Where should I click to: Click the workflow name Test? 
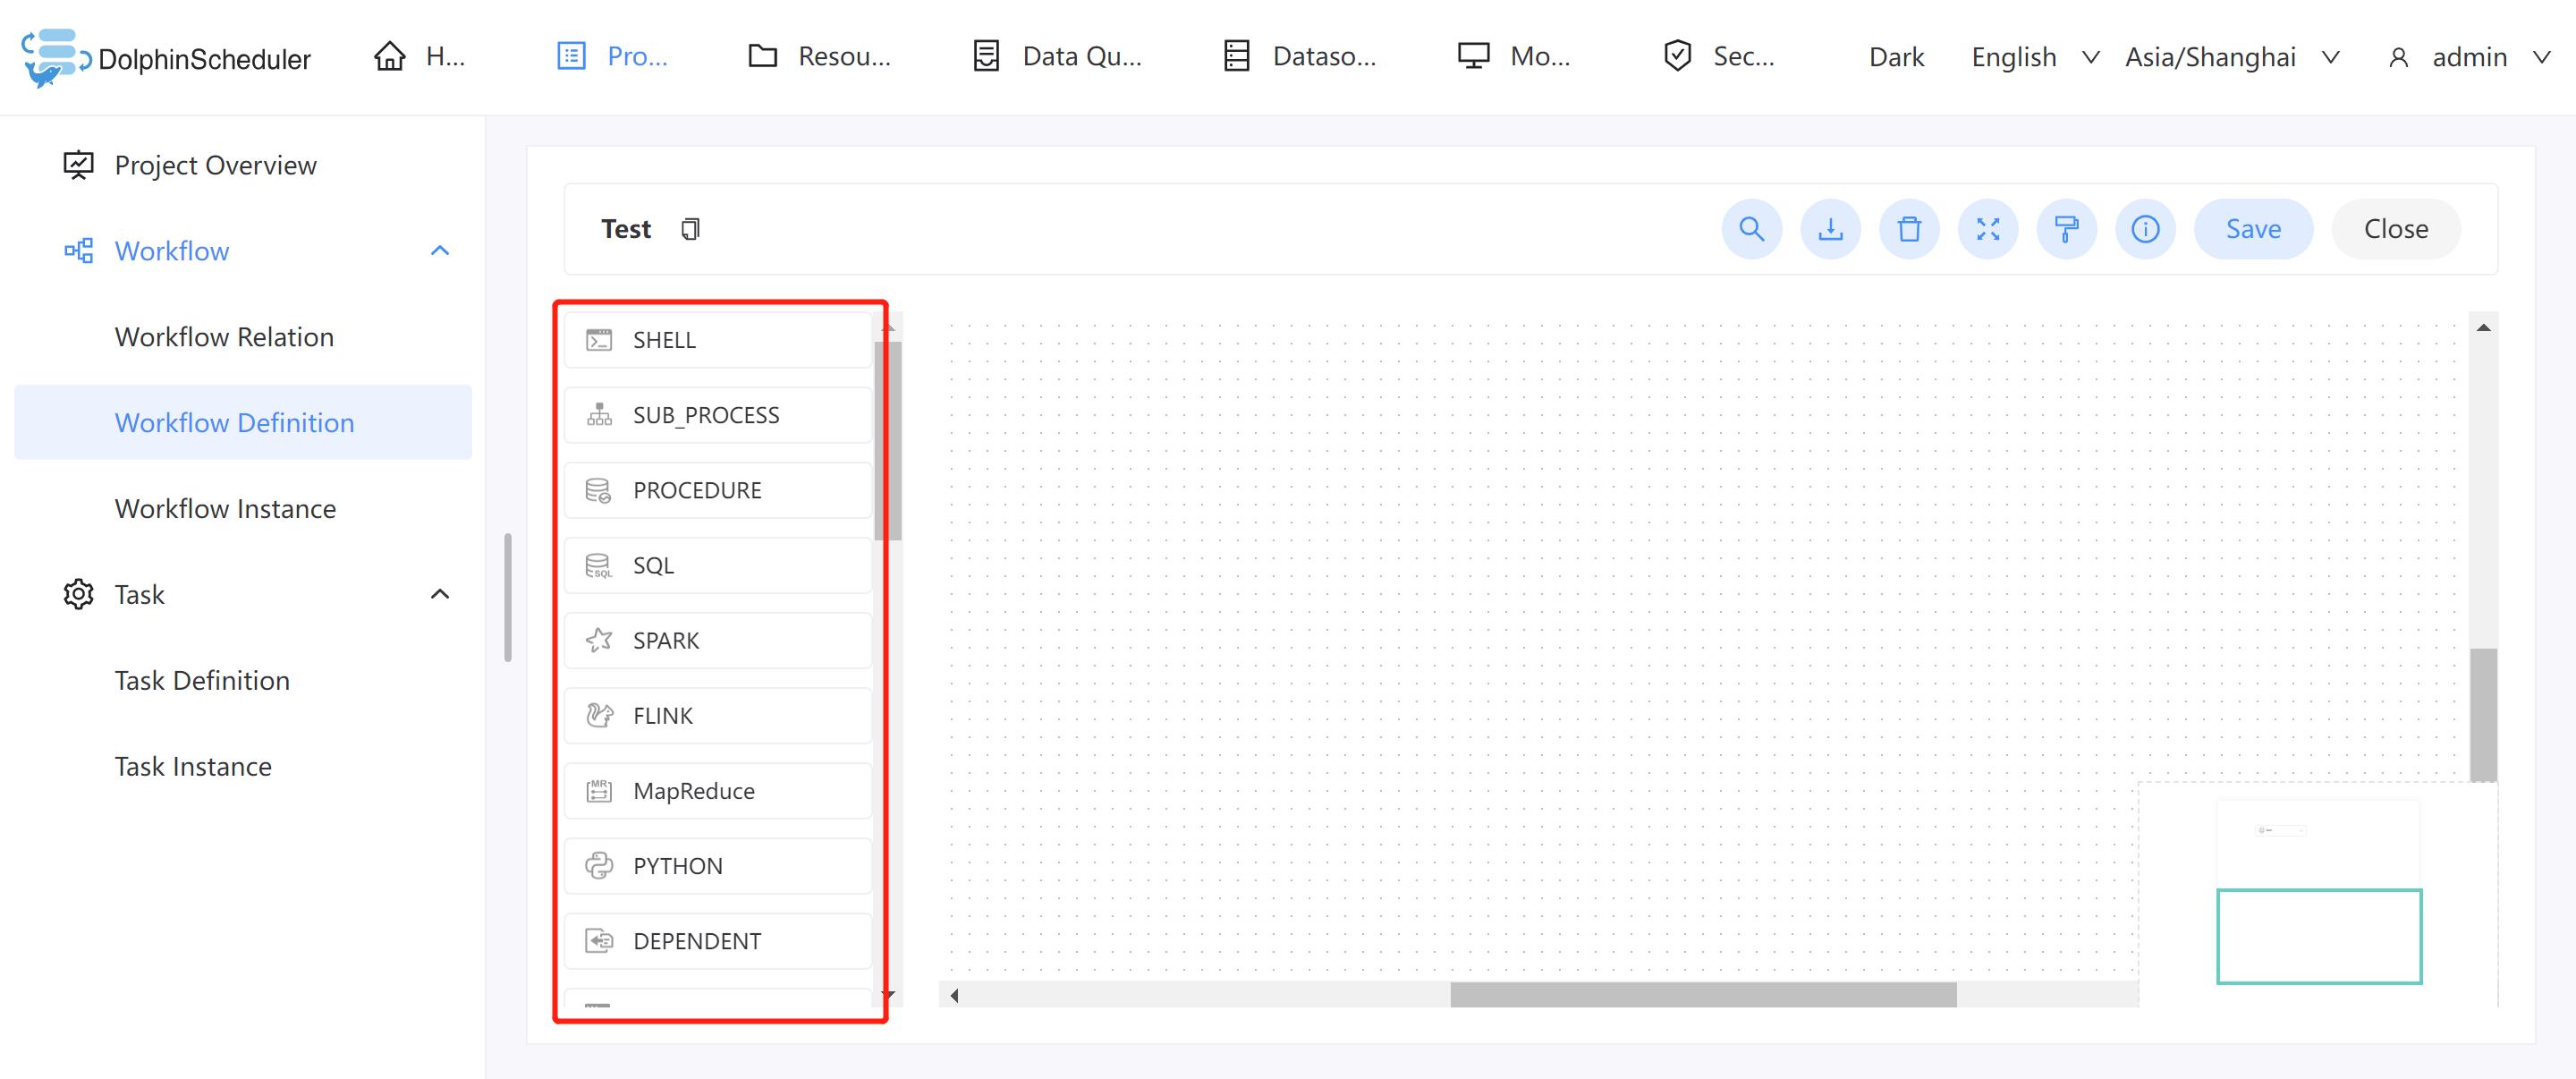[x=626, y=229]
